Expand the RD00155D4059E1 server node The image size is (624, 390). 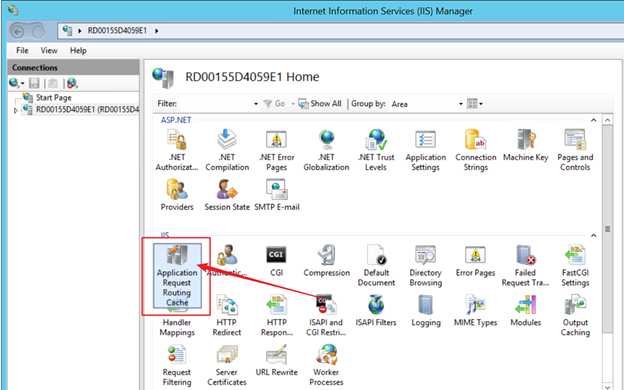(x=16, y=110)
